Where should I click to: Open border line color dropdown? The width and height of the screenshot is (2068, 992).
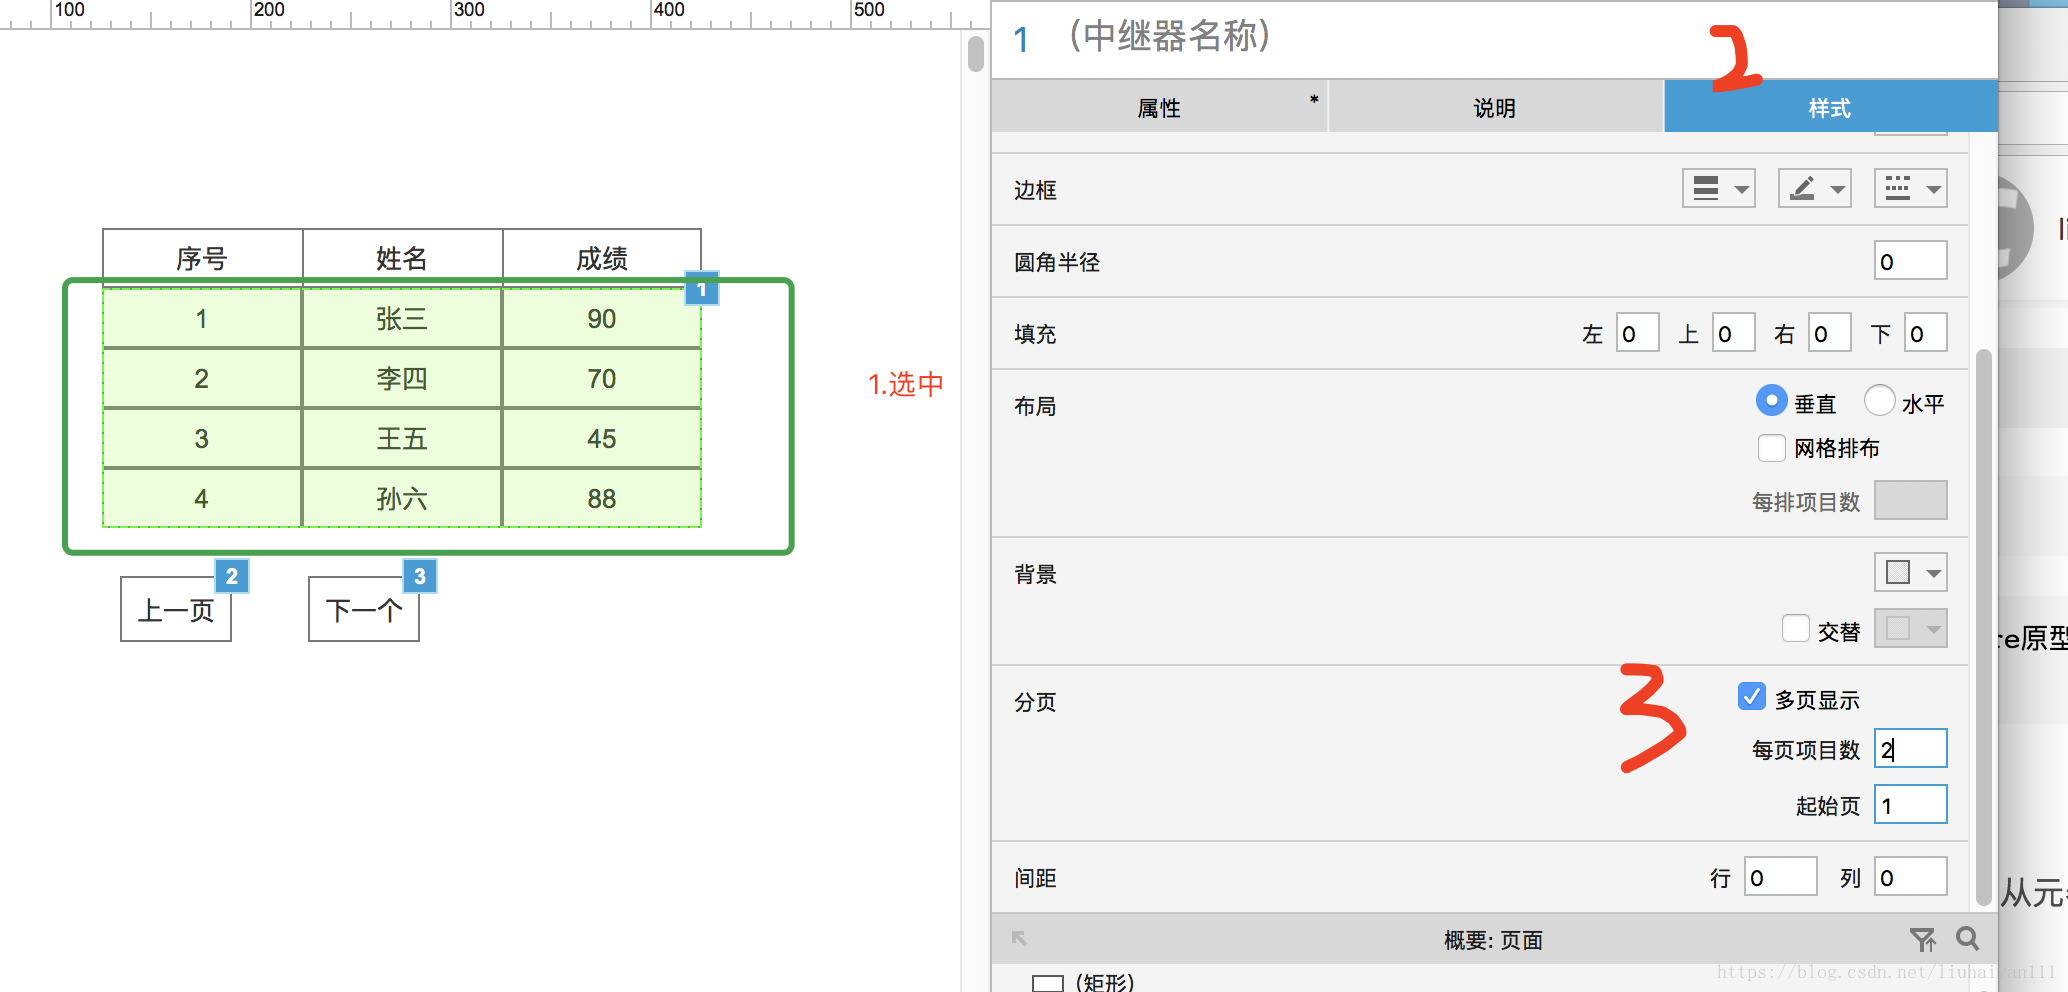(1815, 188)
